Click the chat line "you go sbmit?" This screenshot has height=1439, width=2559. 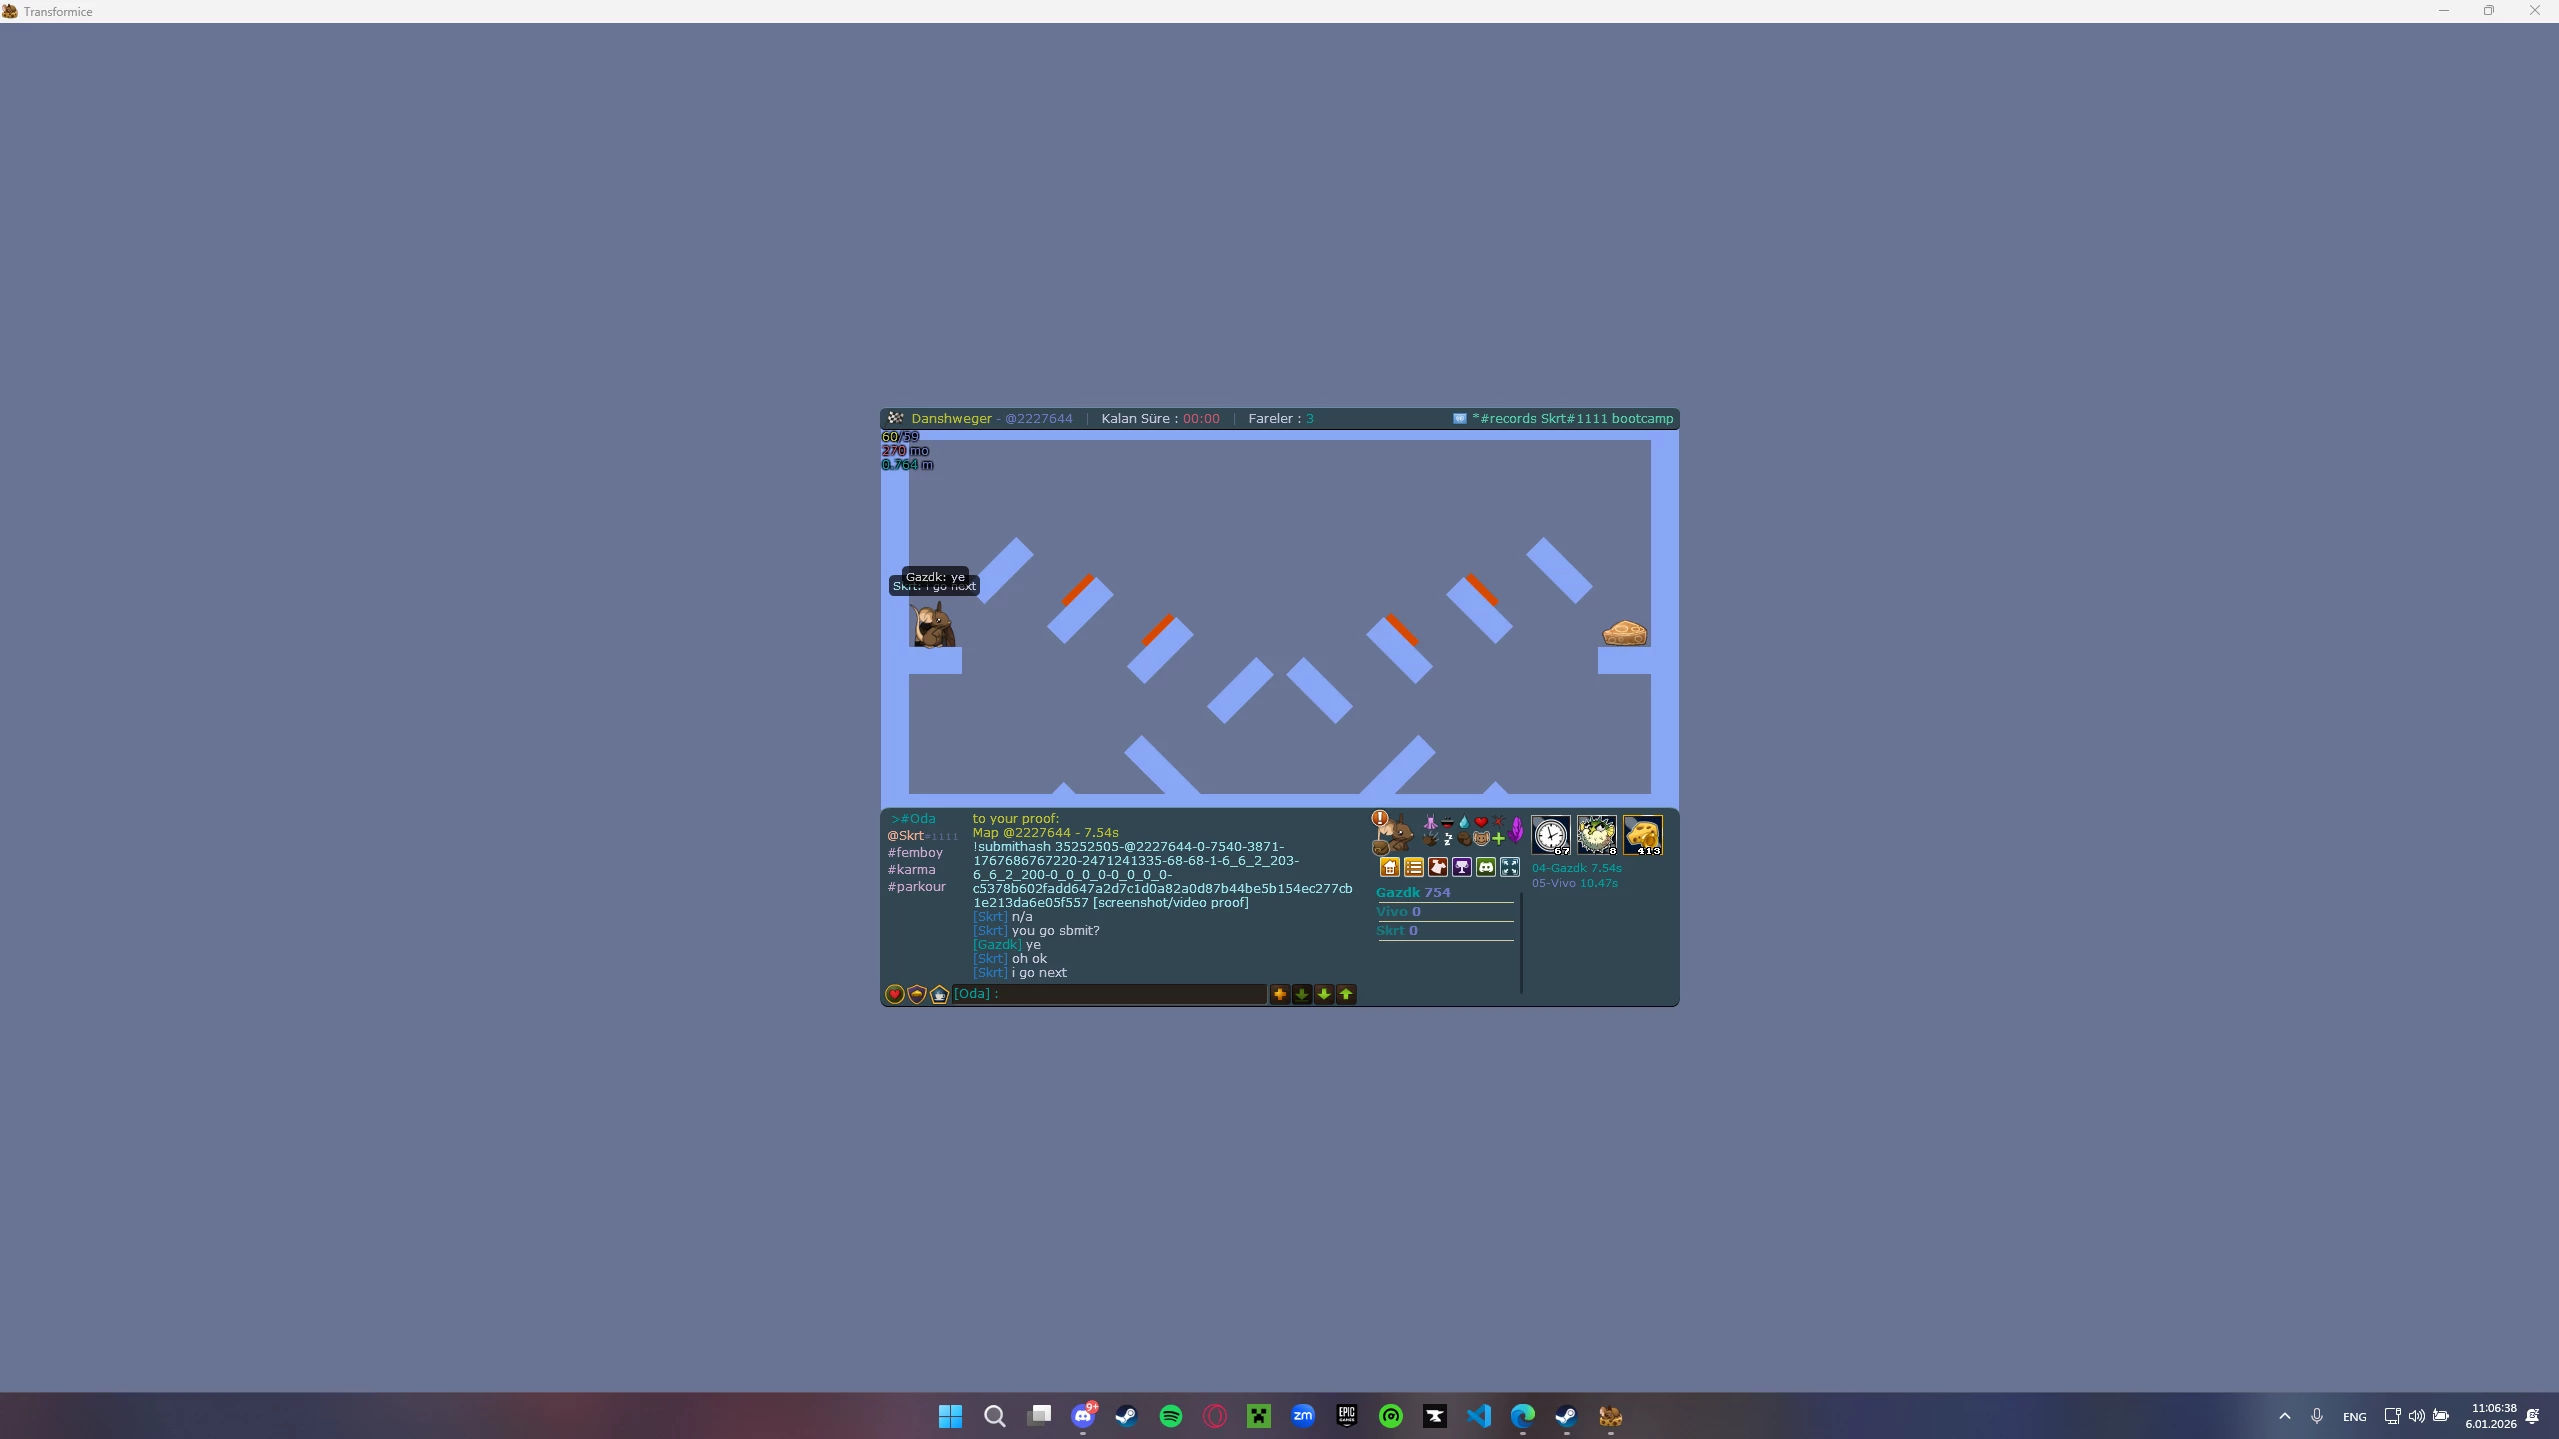tap(1055, 931)
